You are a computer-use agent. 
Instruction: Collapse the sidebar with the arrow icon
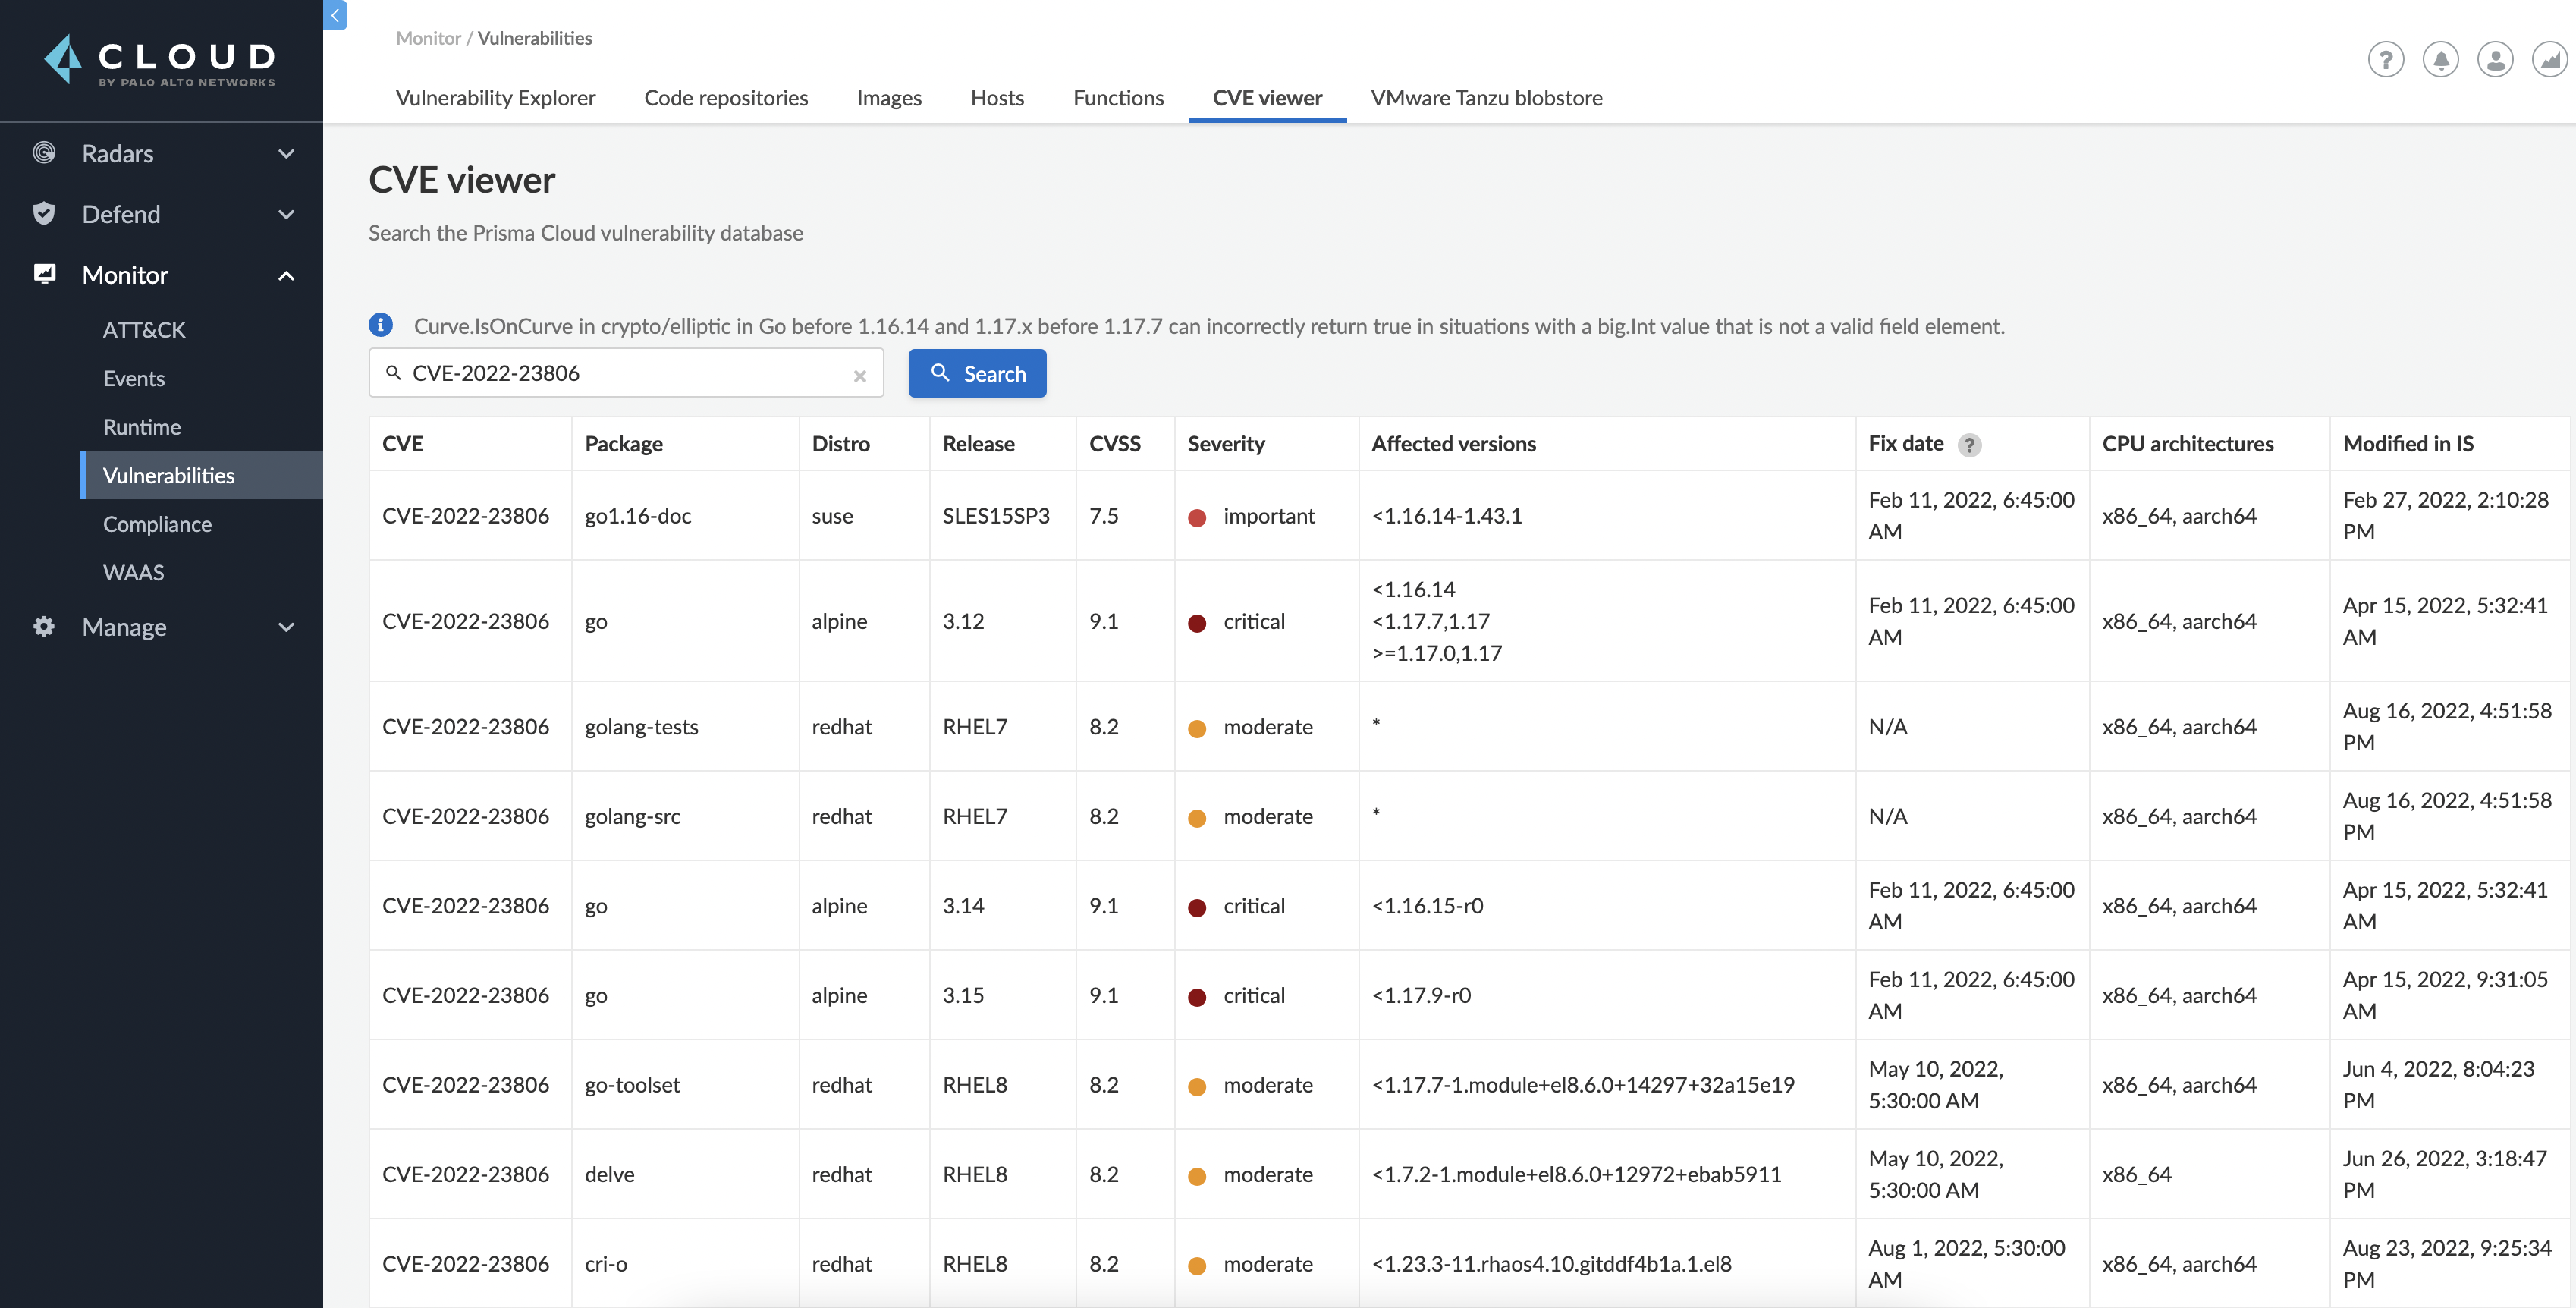point(336,15)
